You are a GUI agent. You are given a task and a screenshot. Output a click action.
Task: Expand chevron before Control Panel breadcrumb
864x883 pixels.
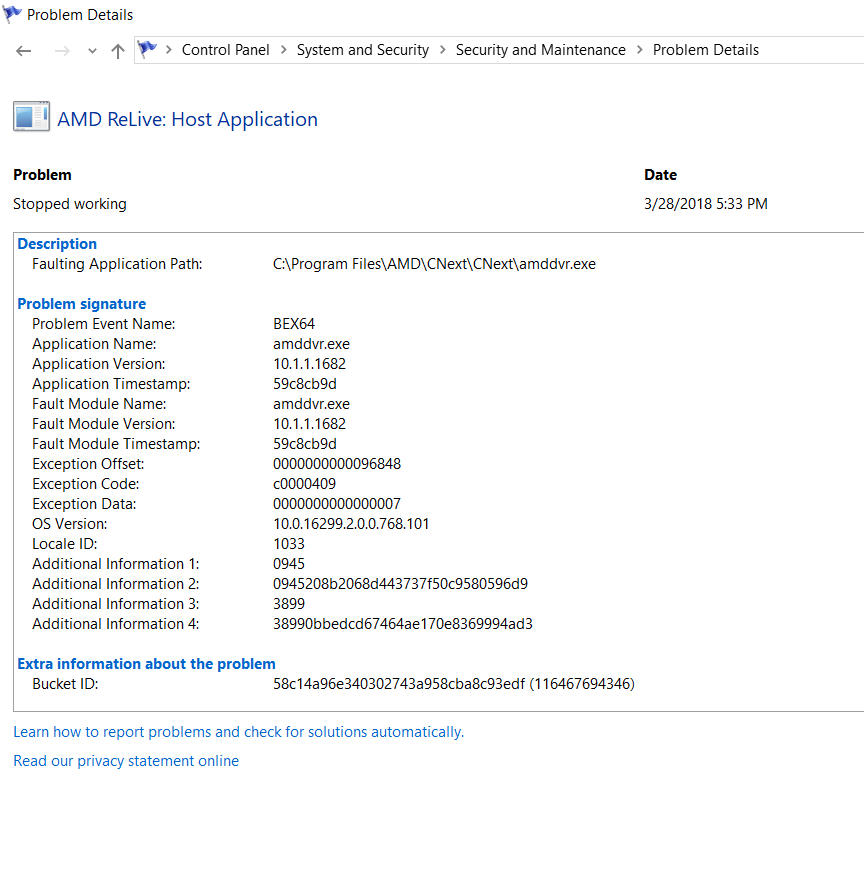[x=168, y=50]
